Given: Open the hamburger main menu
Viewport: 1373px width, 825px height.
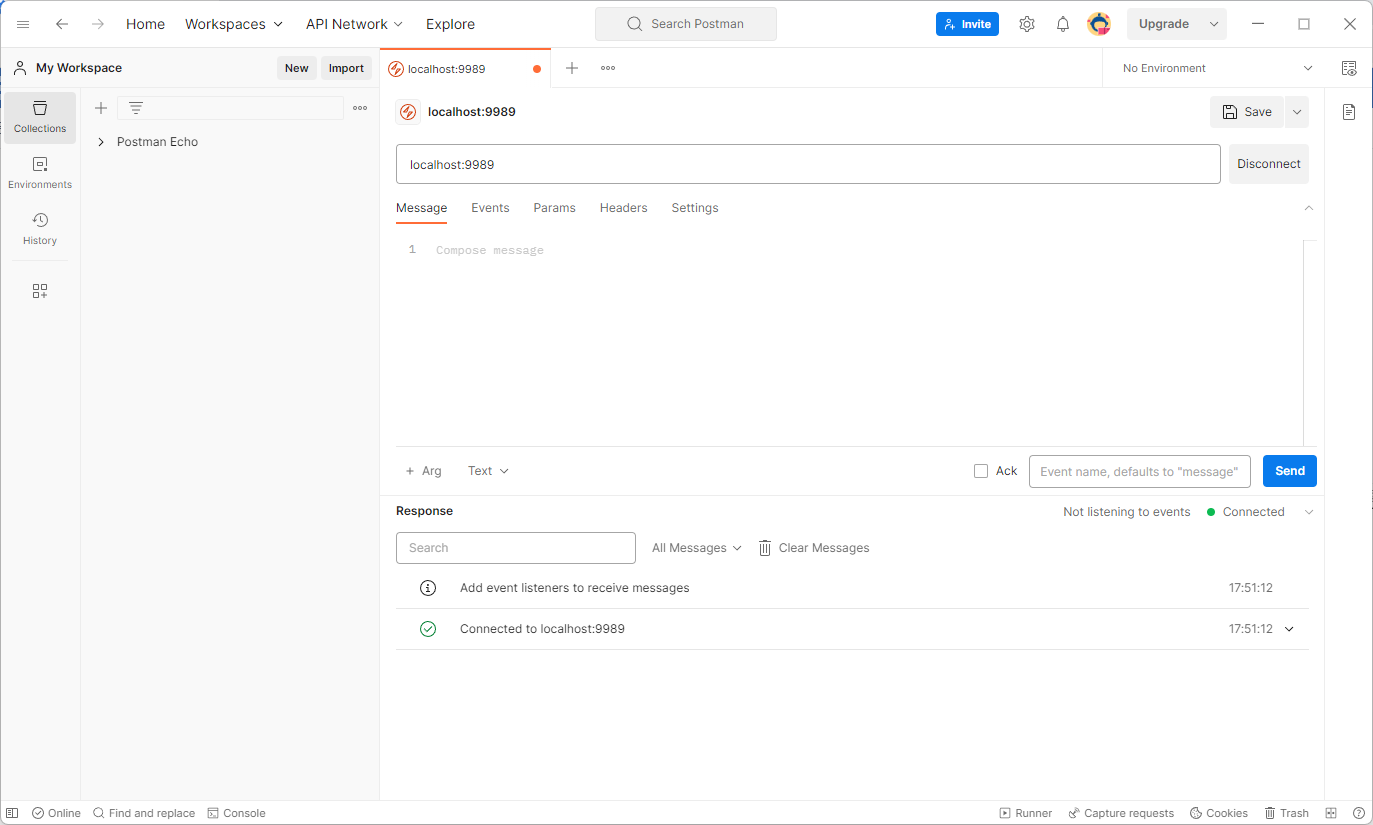Looking at the screenshot, I should point(23,24).
